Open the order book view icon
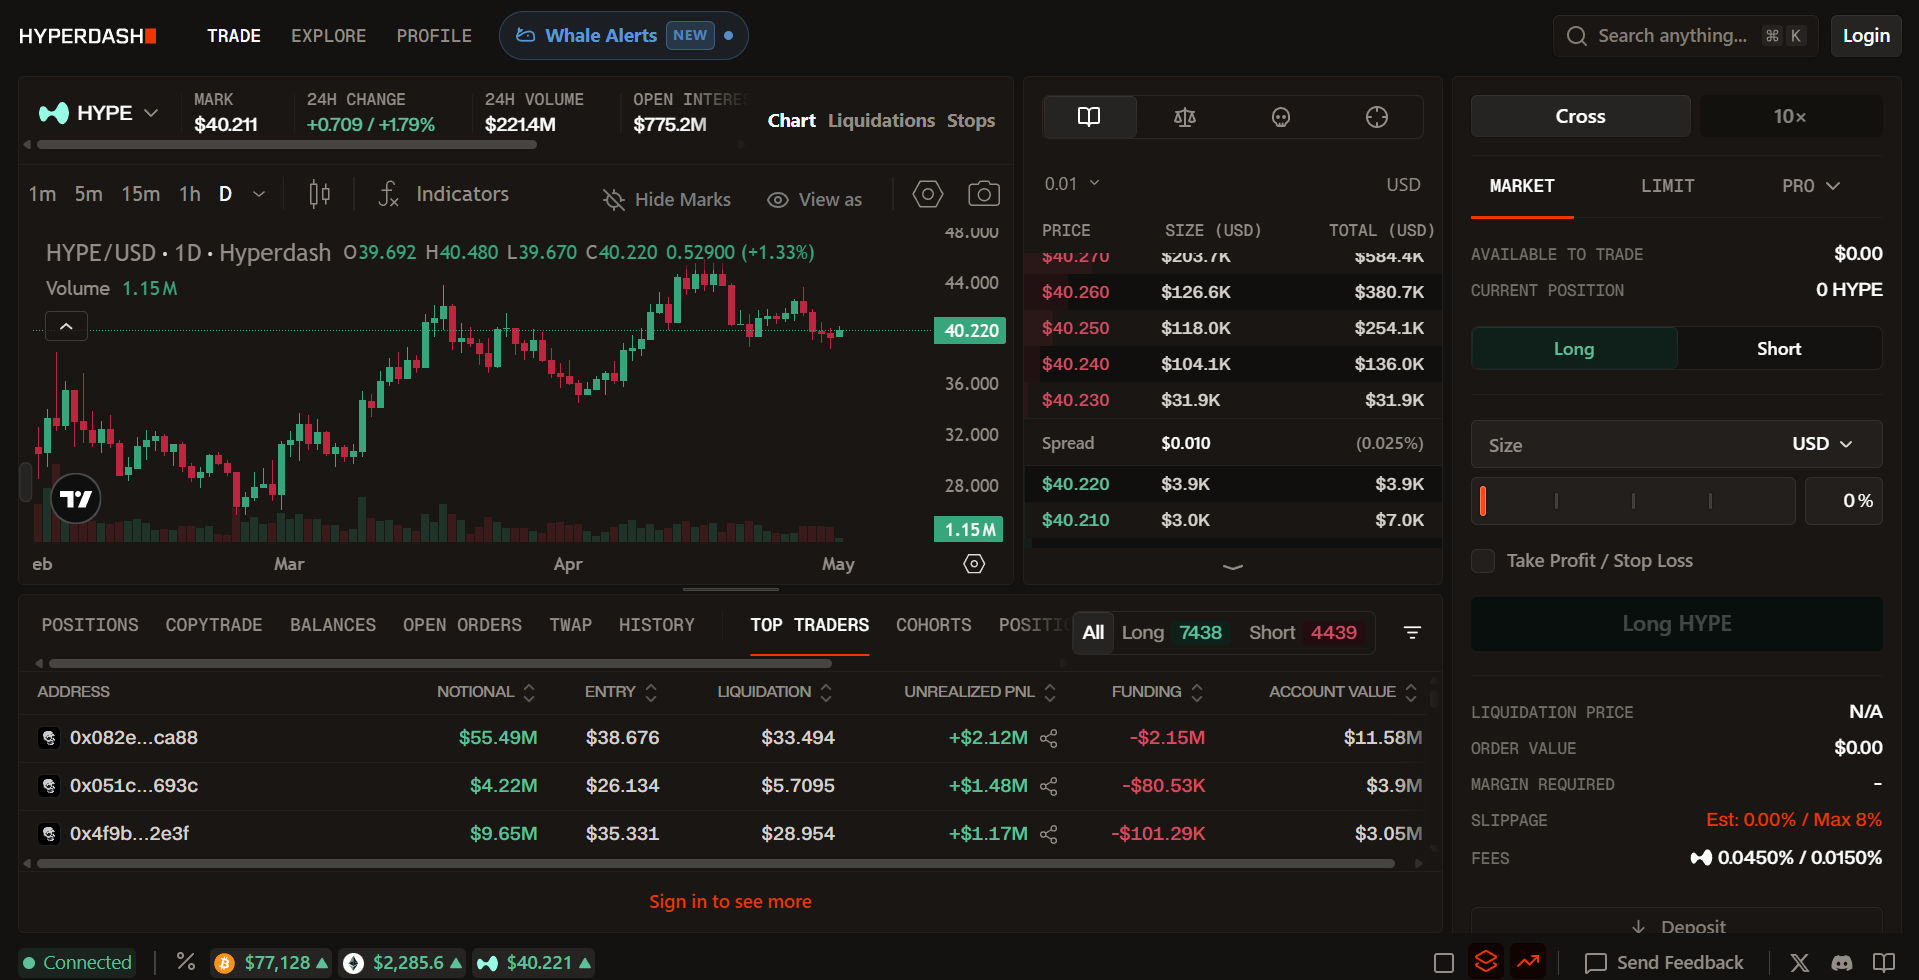The width and height of the screenshot is (1919, 980). pos(1089,117)
